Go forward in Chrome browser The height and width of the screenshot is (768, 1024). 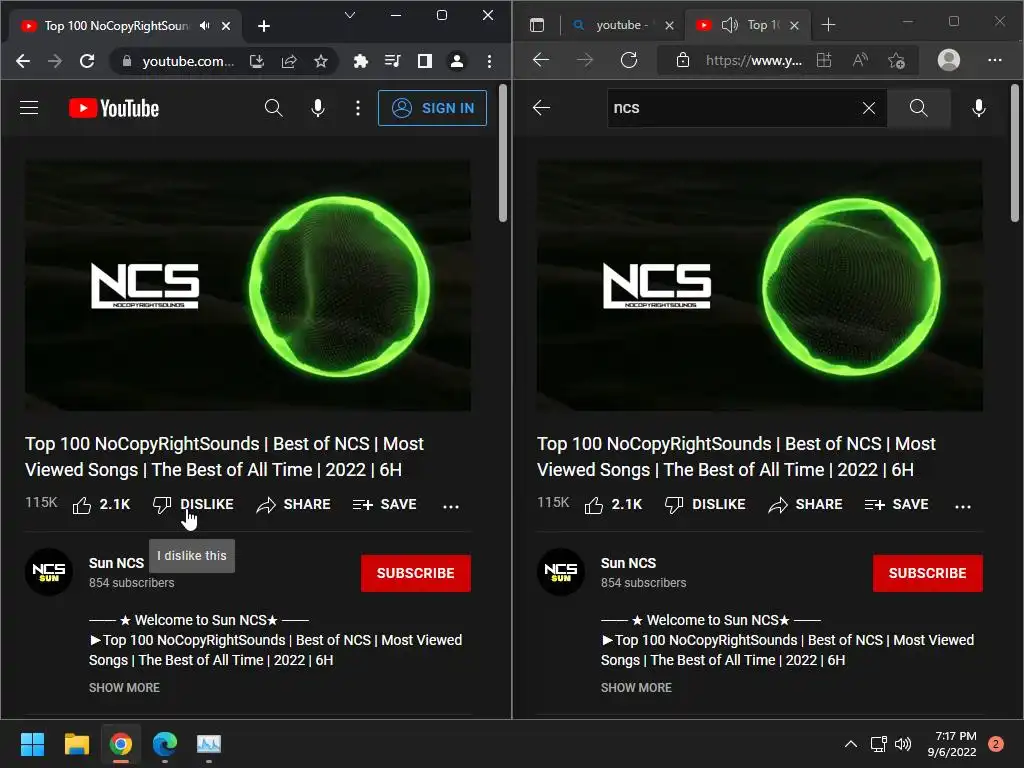[x=55, y=61]
